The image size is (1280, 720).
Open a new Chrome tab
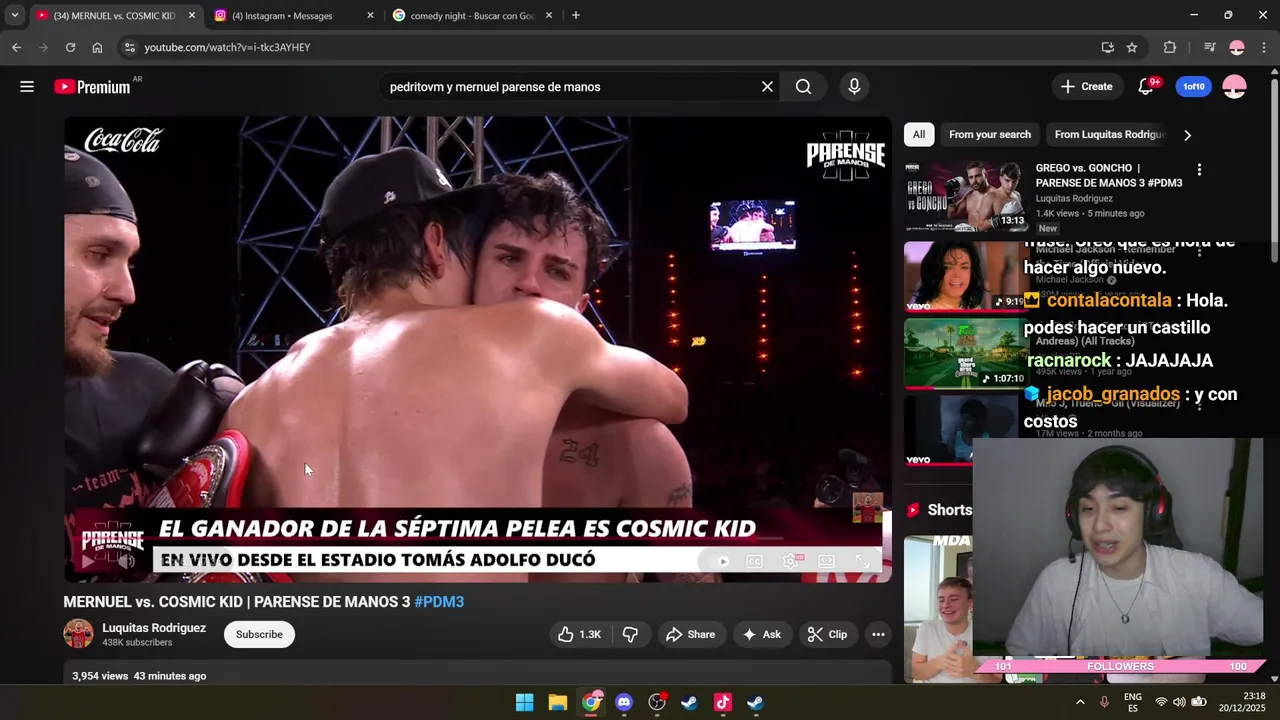point(575,15)
